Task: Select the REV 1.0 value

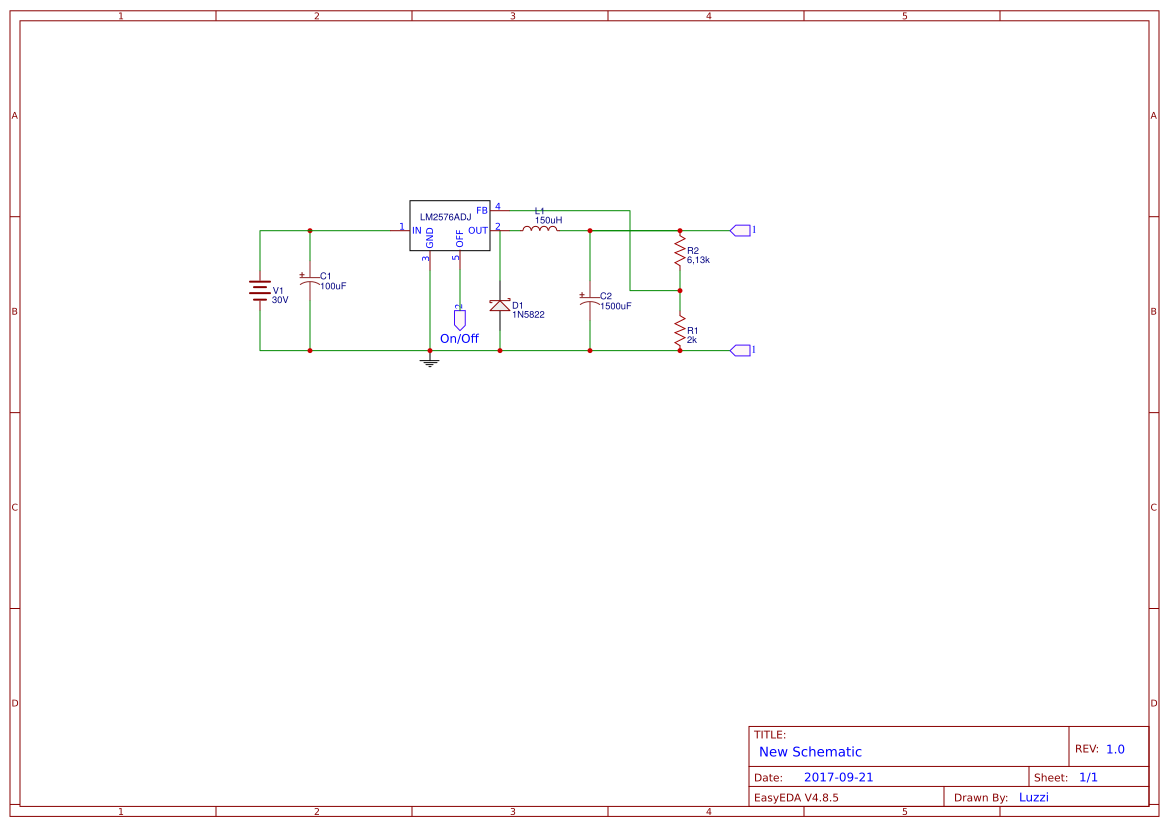Action: click(x=1115, y=749)
